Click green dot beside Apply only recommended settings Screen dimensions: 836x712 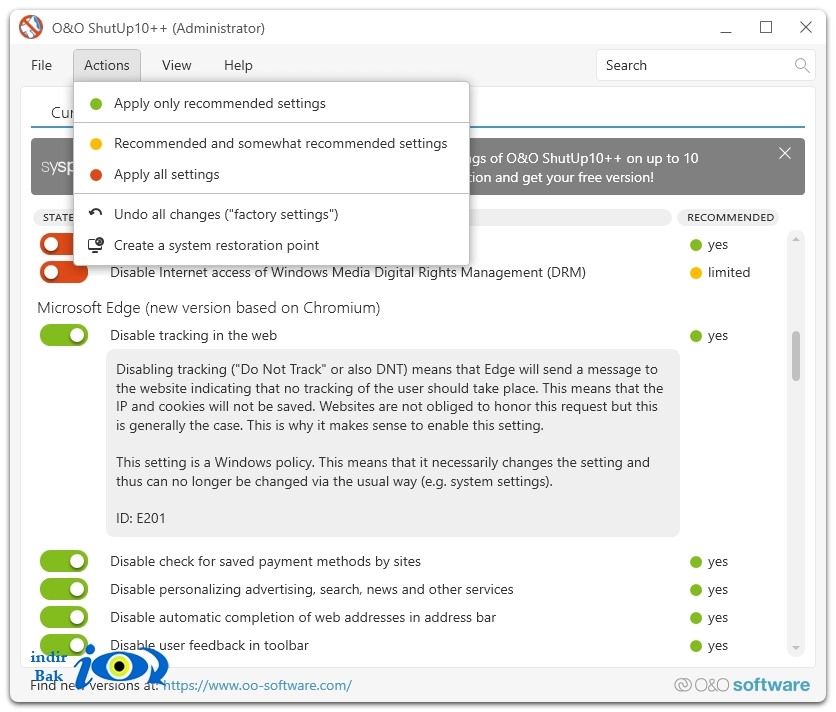[96, 103]
